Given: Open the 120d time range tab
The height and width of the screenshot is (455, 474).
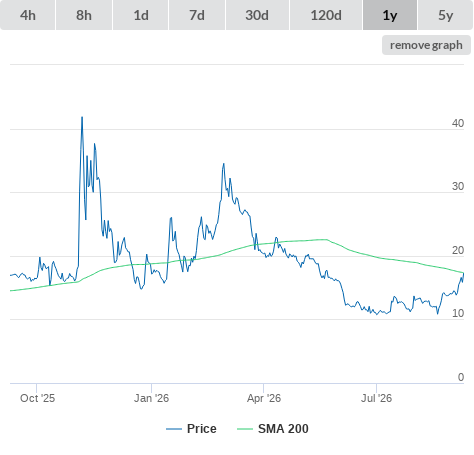Looking at the screenshot, I should click(326, 15).
